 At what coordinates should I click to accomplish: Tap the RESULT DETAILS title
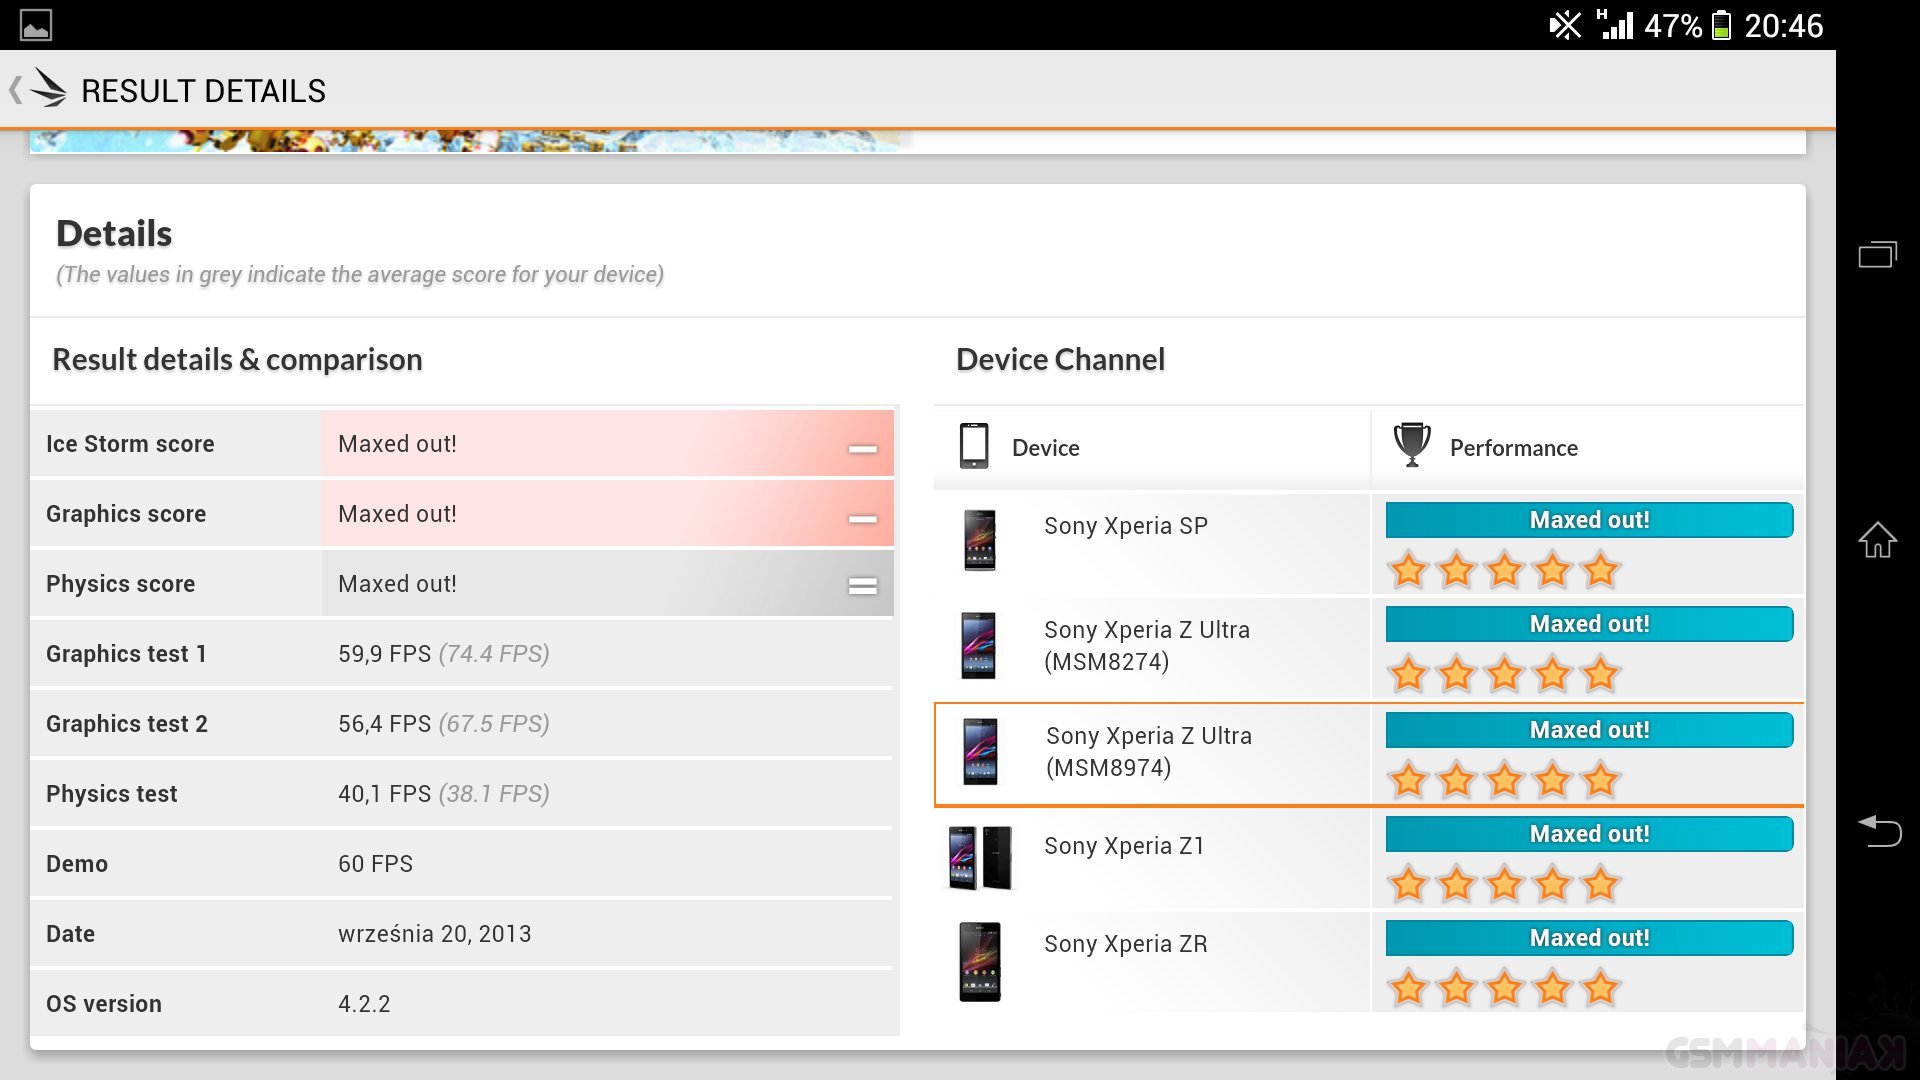203,91
